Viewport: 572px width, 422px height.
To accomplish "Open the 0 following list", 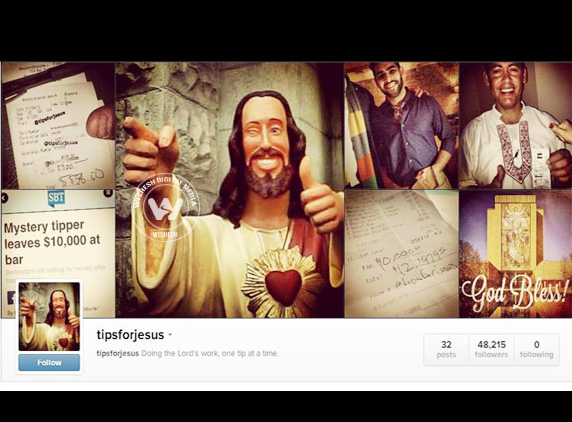I will (537, 349).
